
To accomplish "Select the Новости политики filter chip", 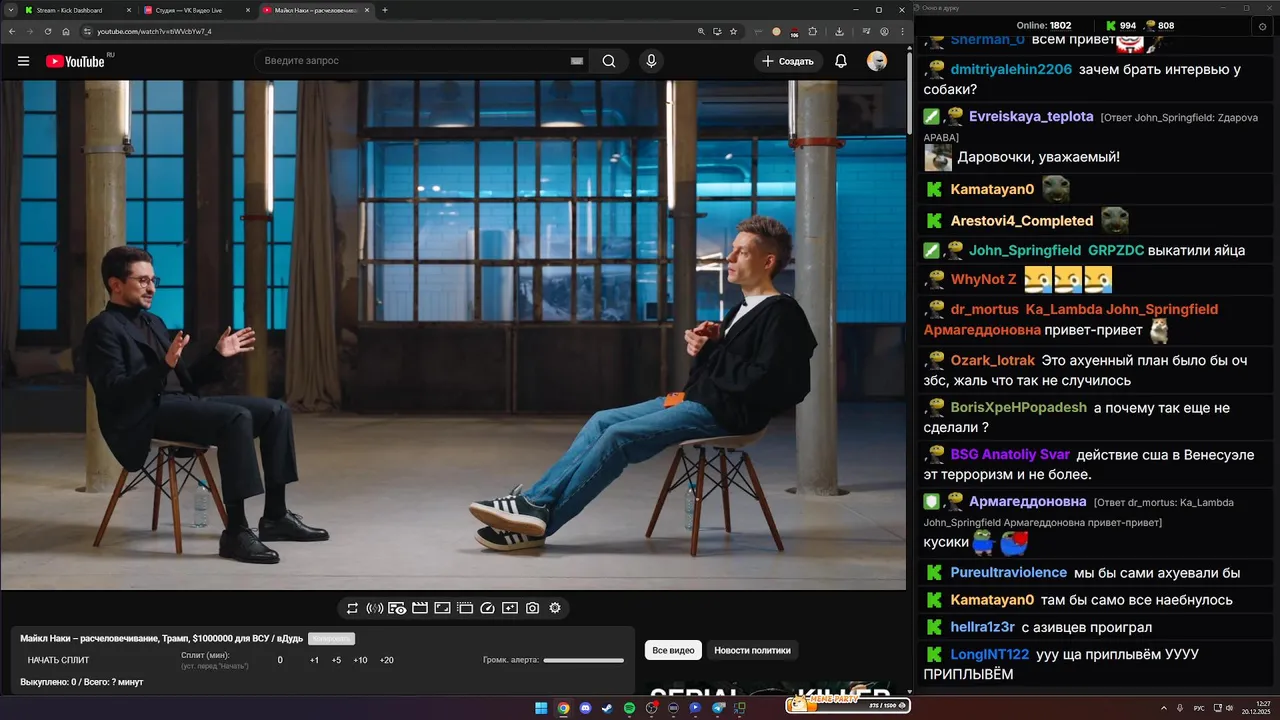I will click(x=752, y=650).
